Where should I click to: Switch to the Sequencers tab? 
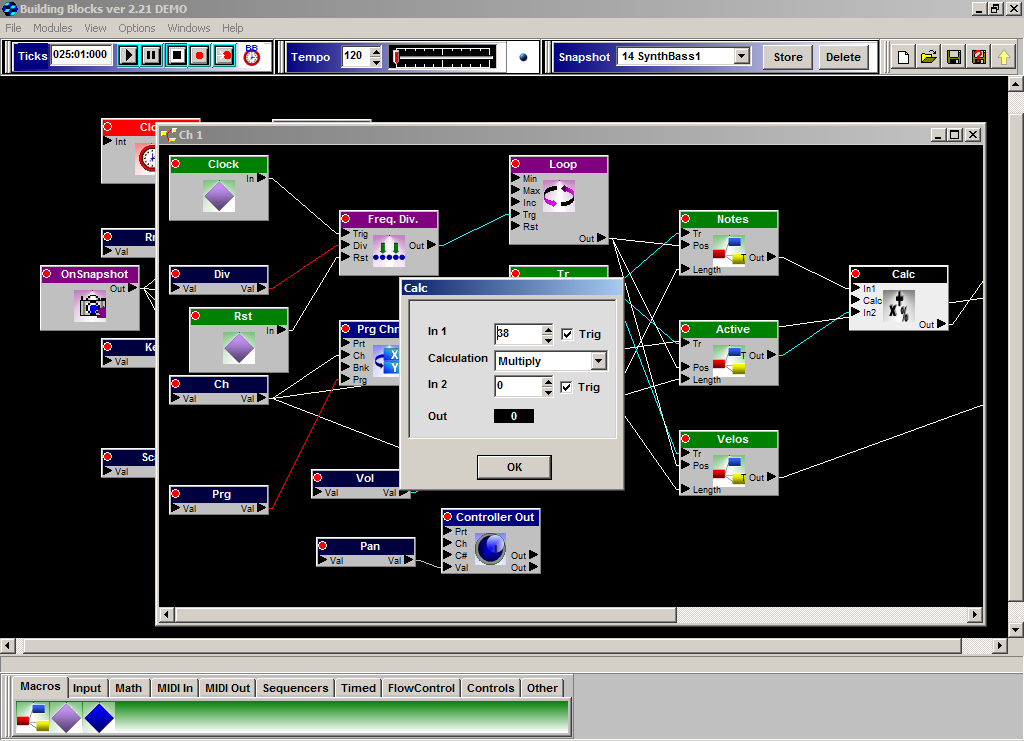click(295, 688)
